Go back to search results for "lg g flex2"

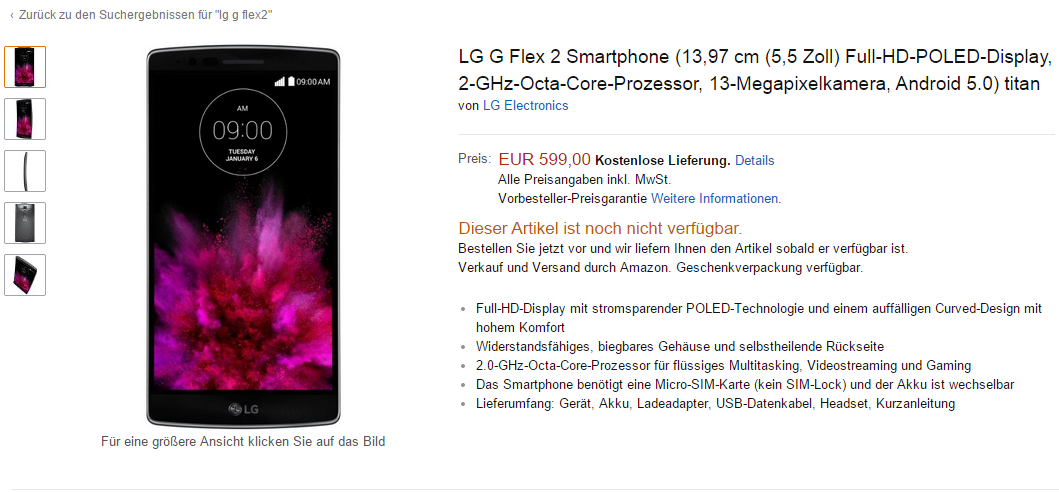click(x=145, y=14)
